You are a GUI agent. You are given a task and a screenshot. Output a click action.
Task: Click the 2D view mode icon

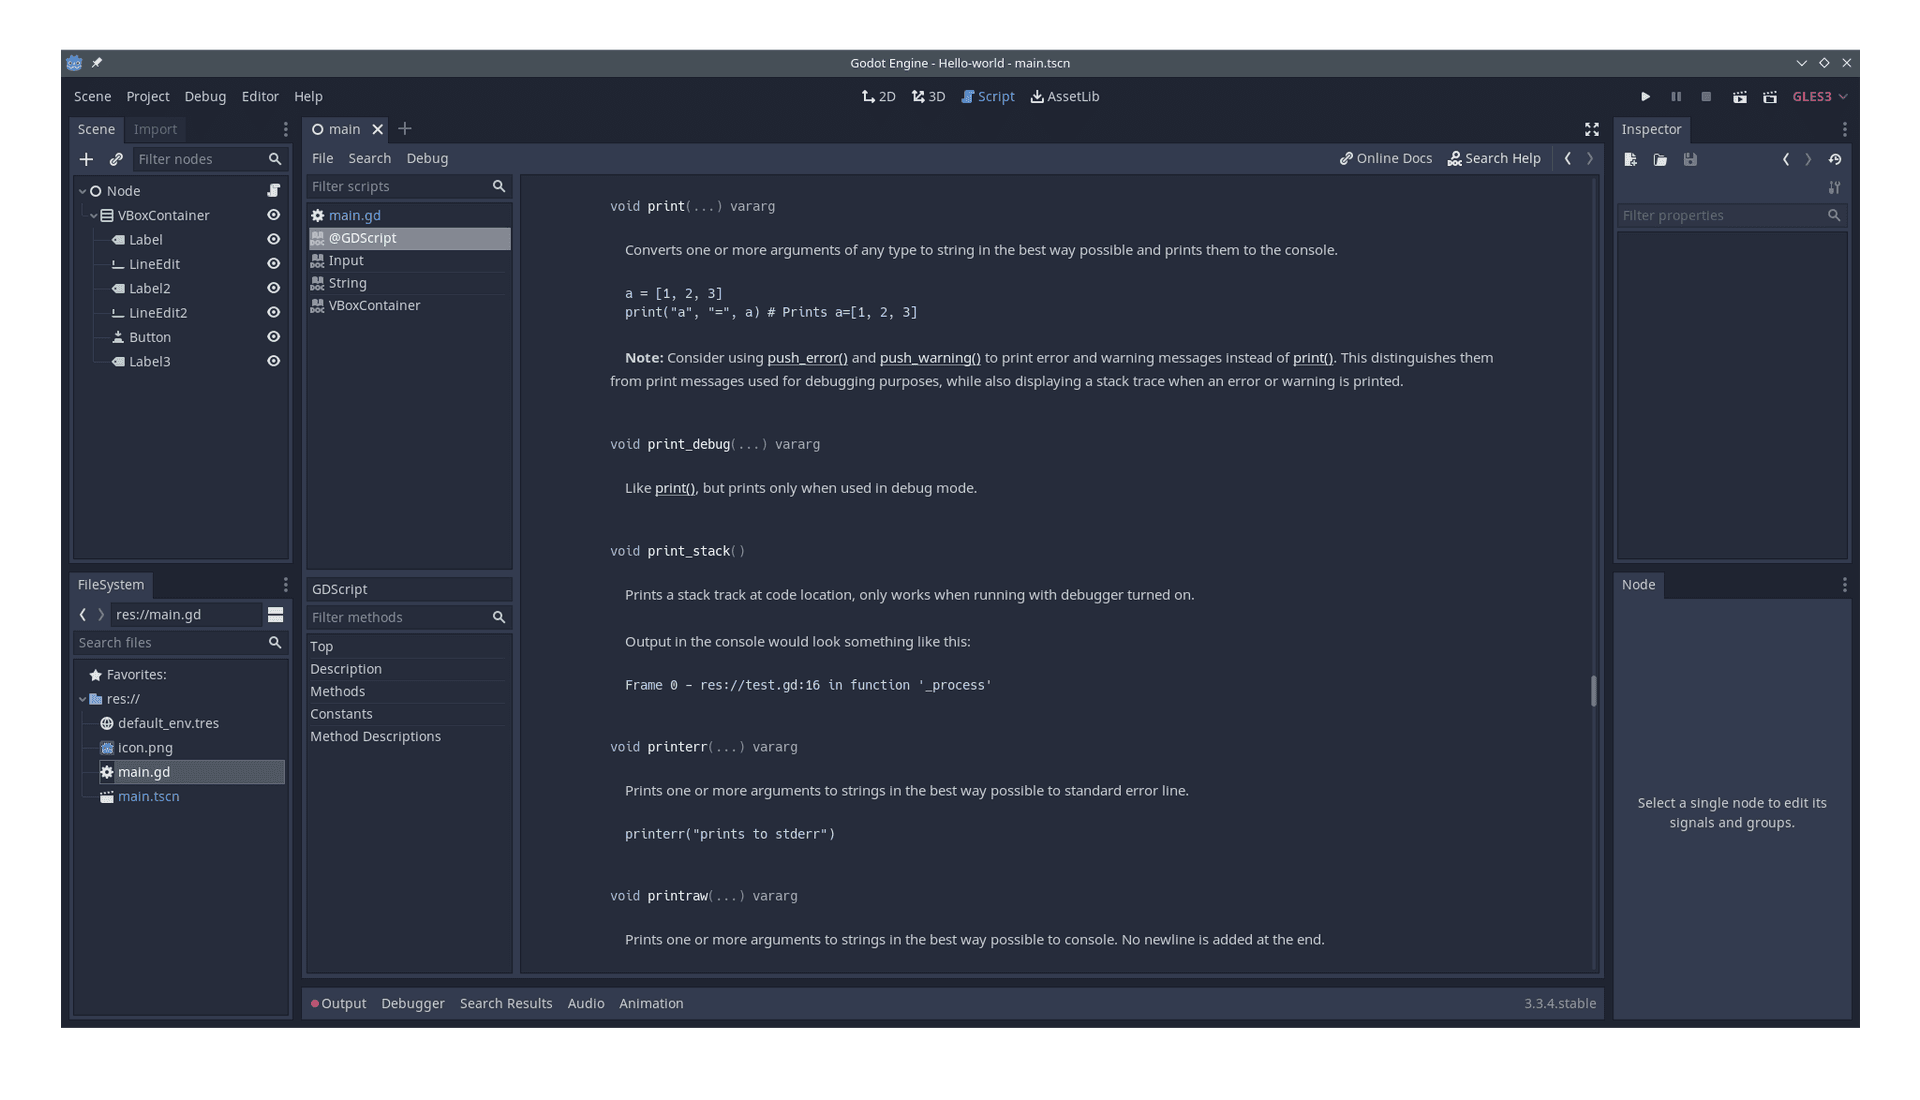[878, 96]
